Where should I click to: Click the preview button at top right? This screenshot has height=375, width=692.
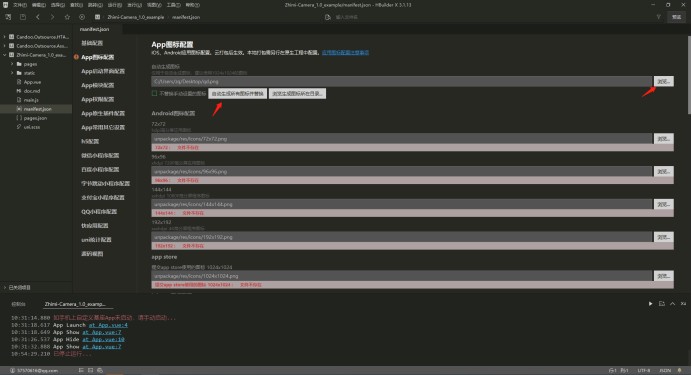click(x=677, y=17)
